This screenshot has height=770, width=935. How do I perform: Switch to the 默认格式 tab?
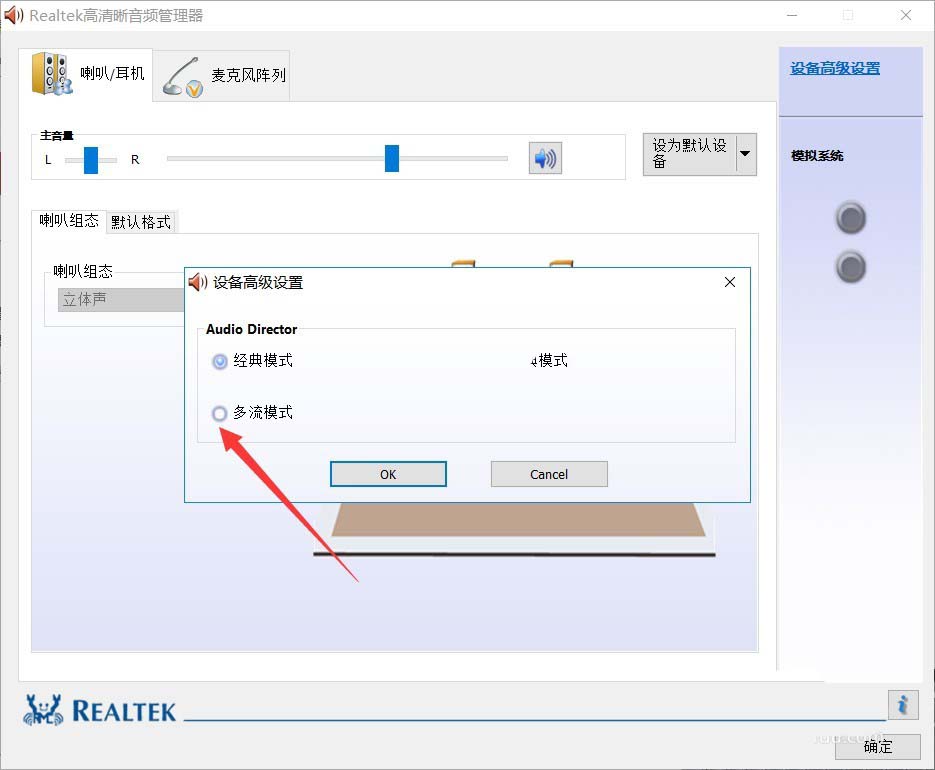coord(141,222)
